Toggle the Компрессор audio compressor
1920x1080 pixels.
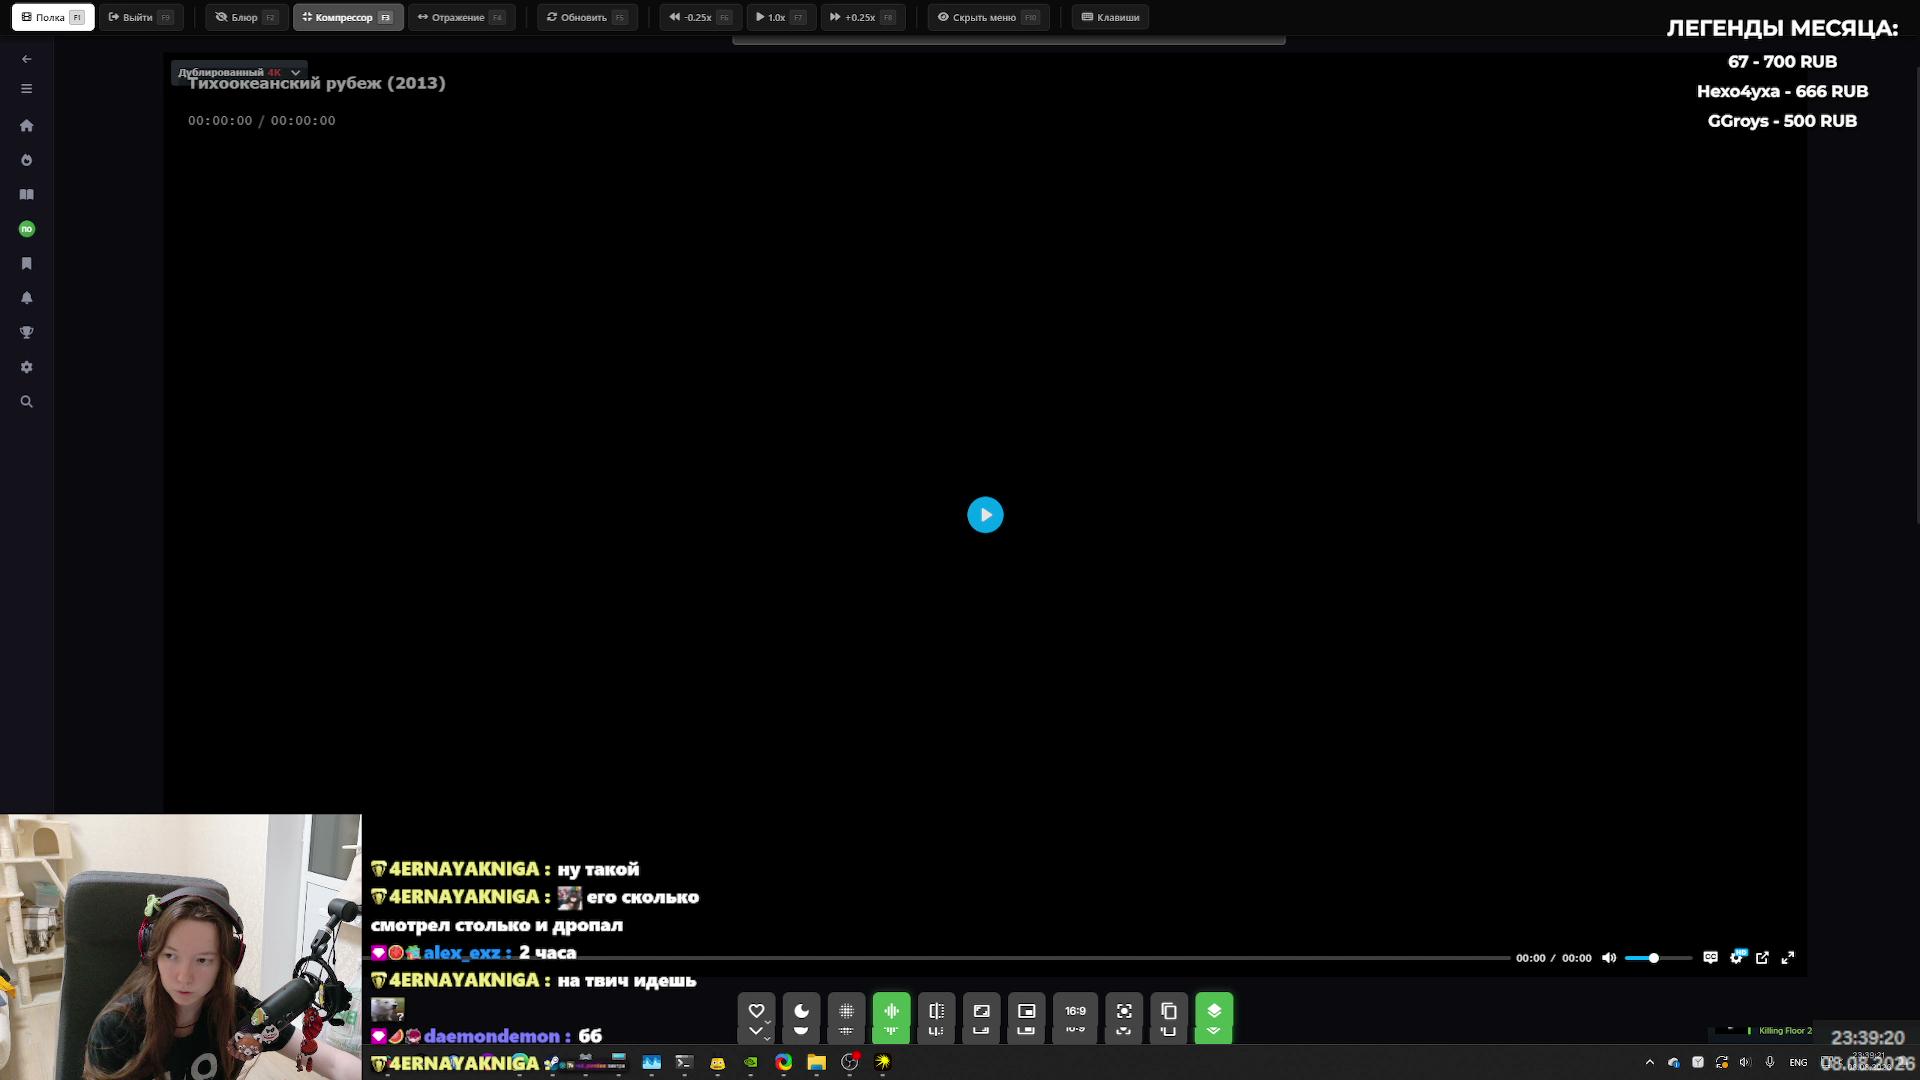[x=348, y=17]
